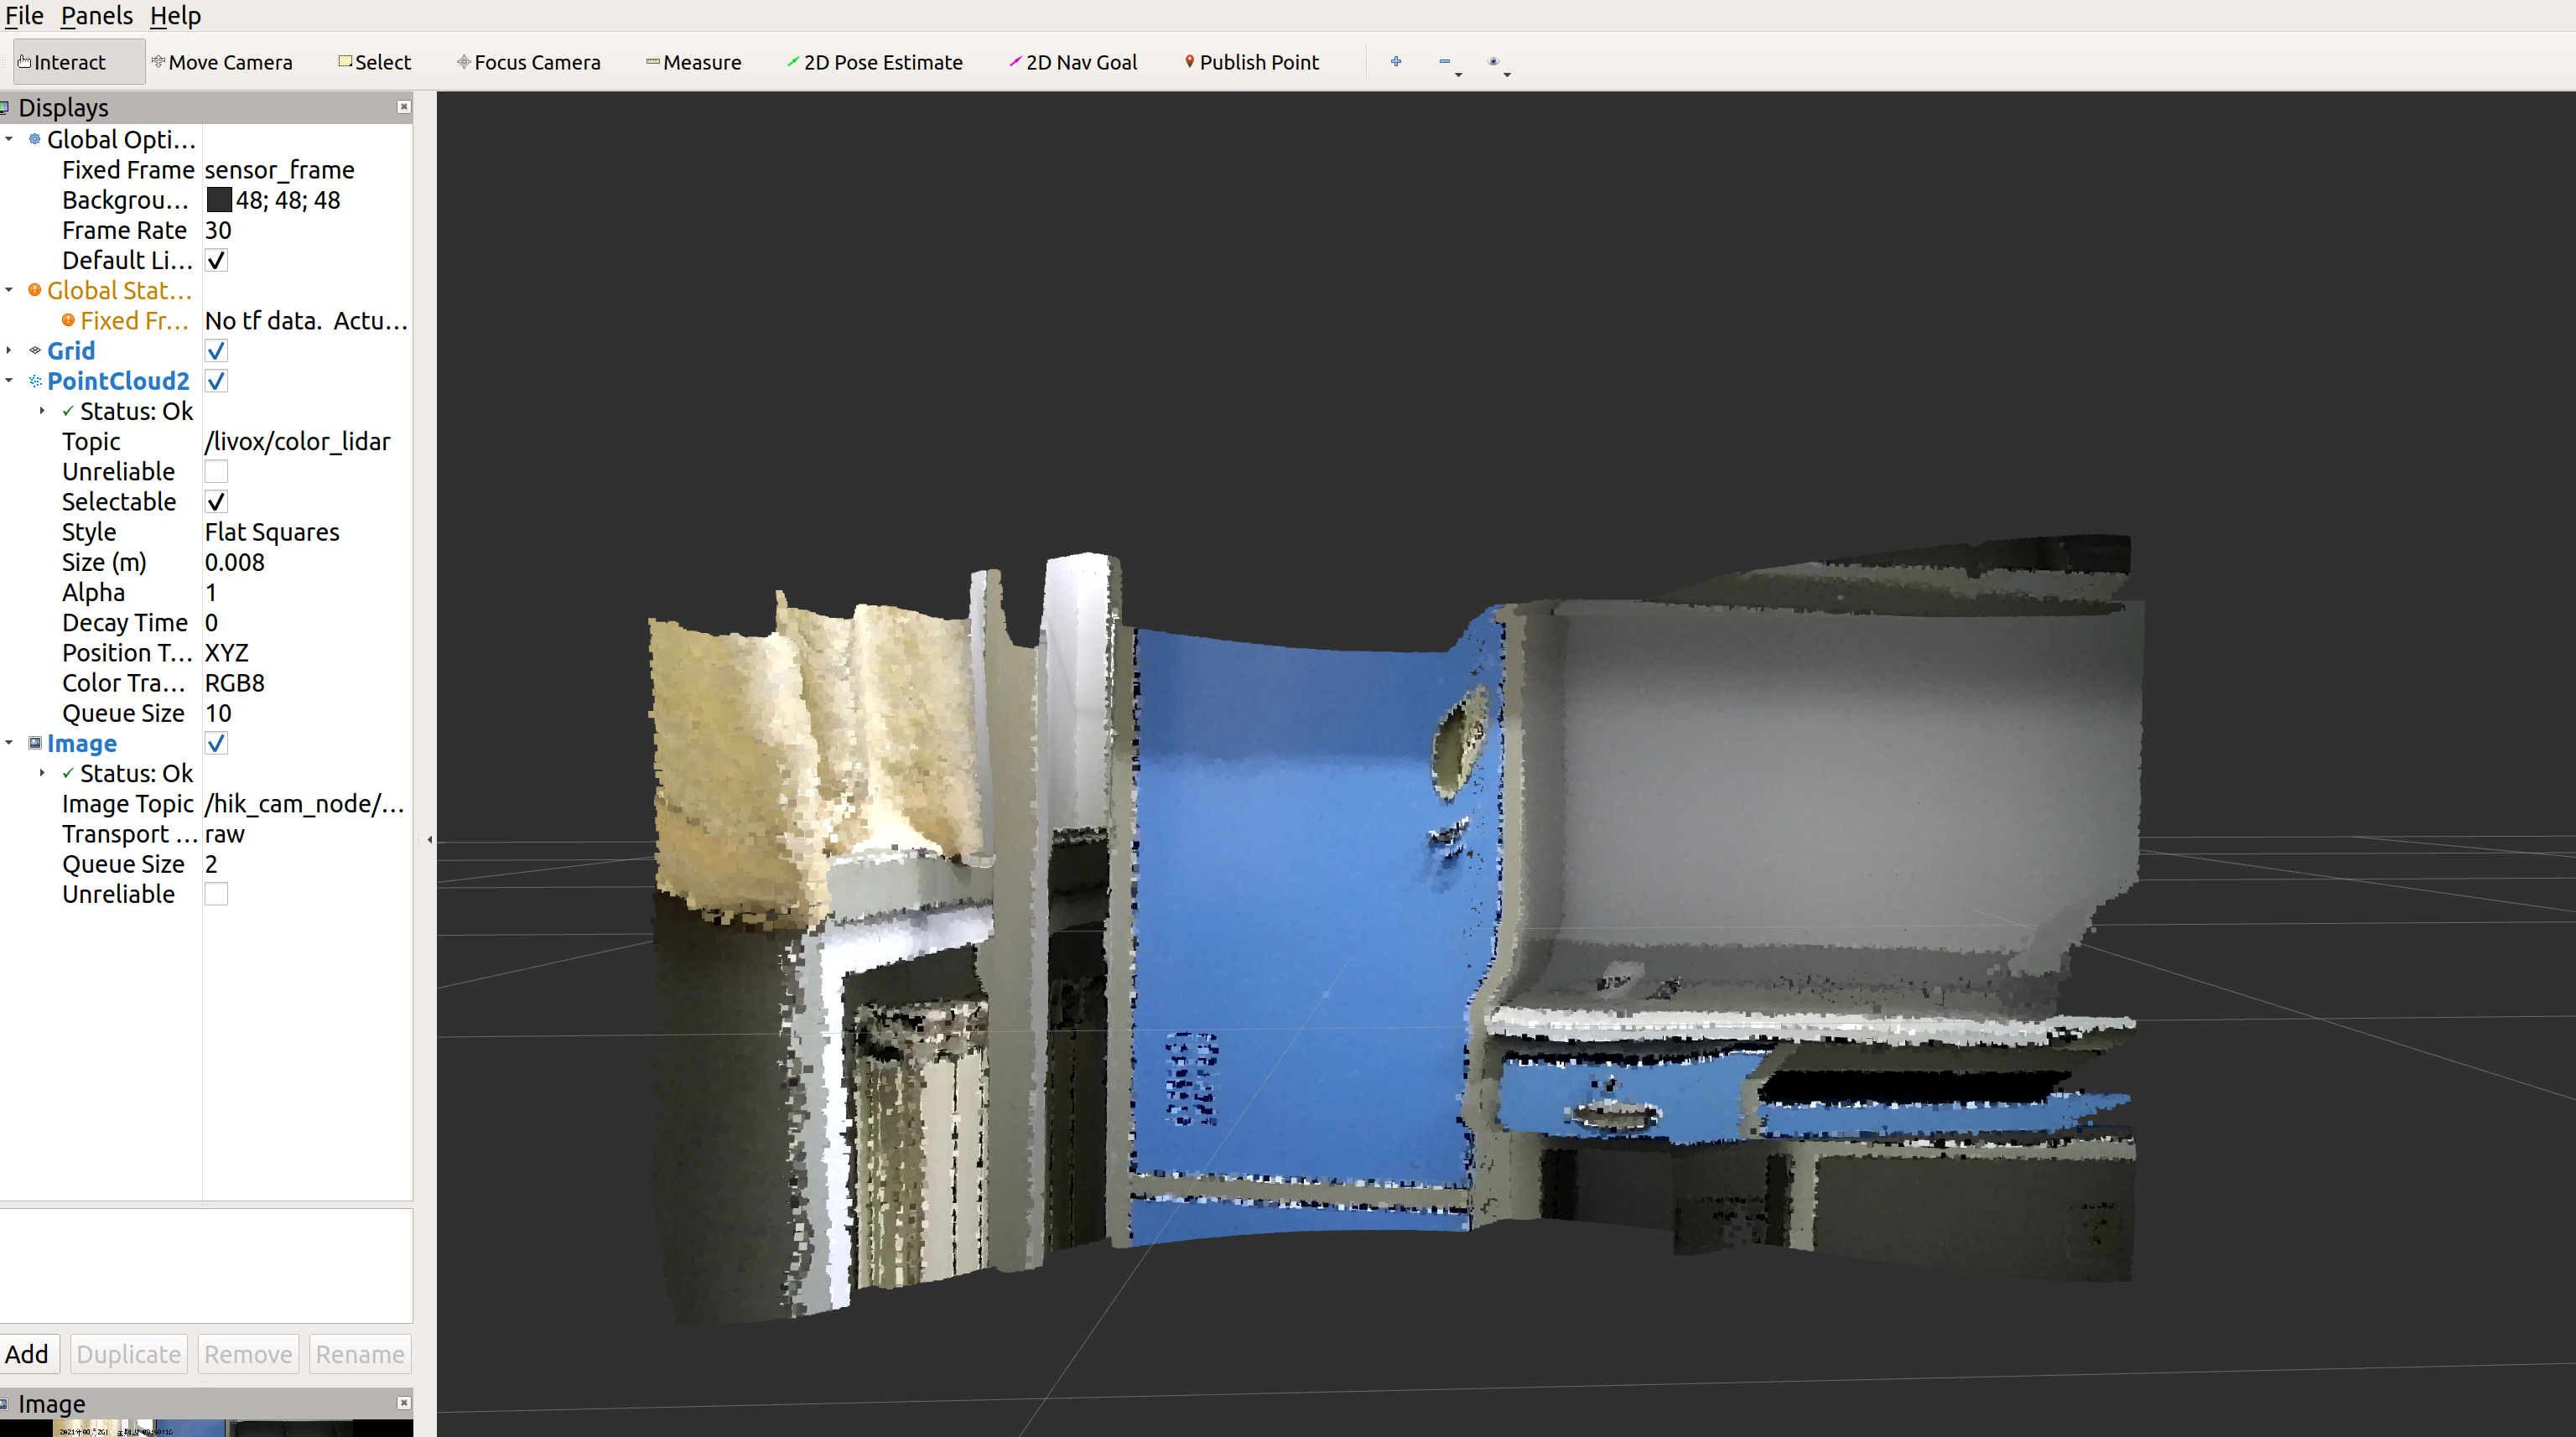Enable the PointCloud2 Unreliable checkbox

tap(216, 472)
